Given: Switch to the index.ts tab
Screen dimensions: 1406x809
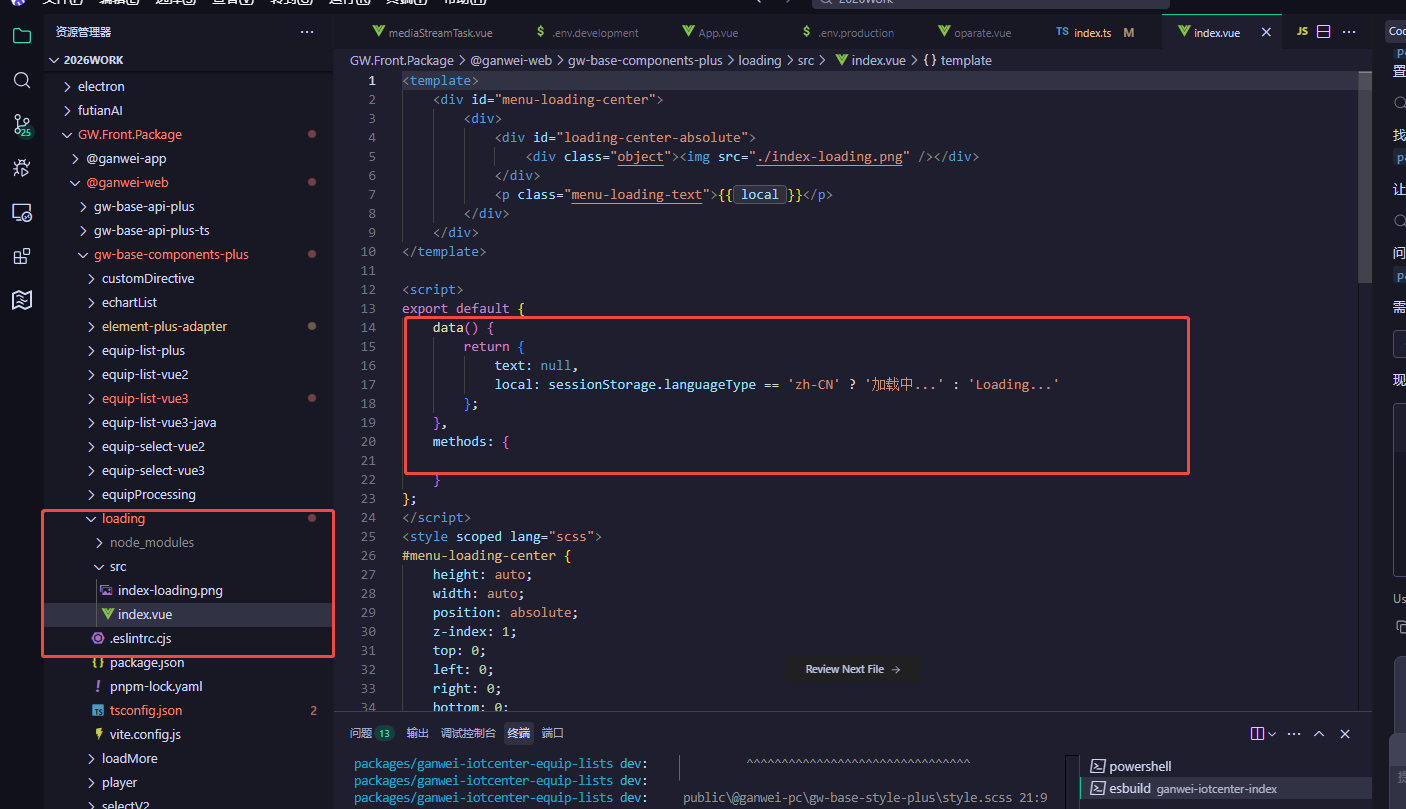Looking at the screenshot, I should (x=1092, y=33).
